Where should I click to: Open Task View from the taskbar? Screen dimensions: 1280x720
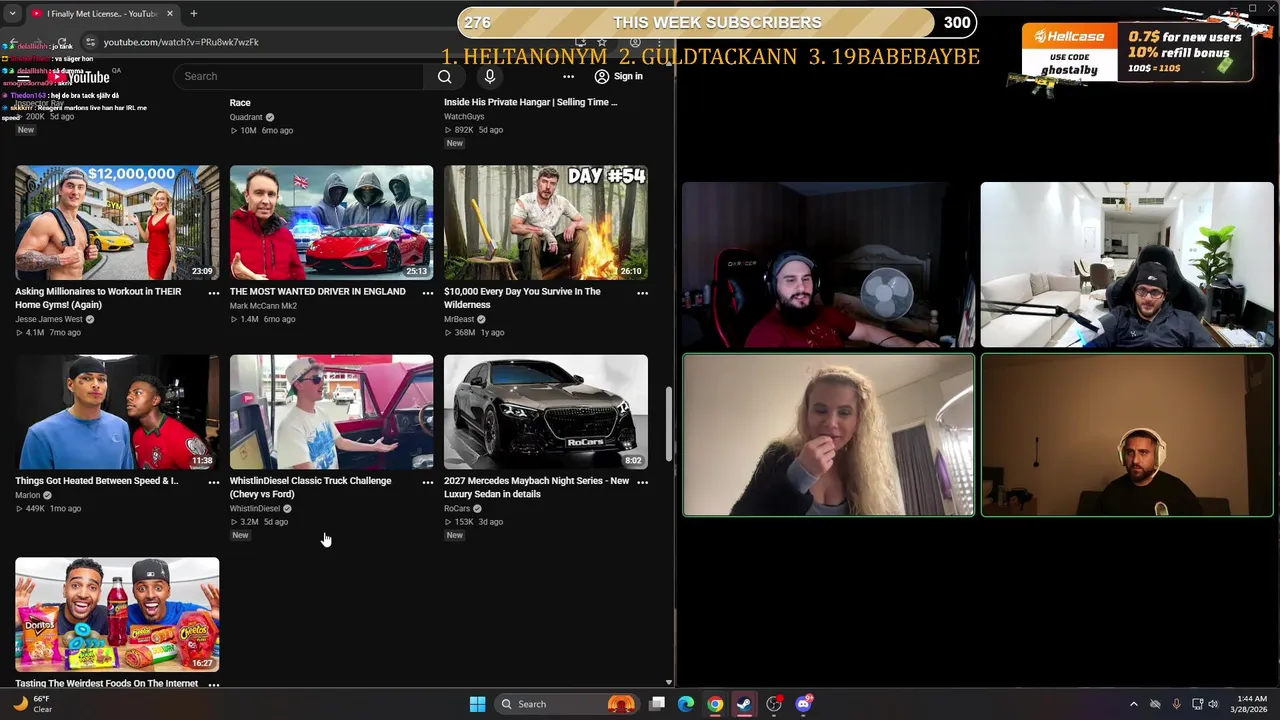point(657,704)
